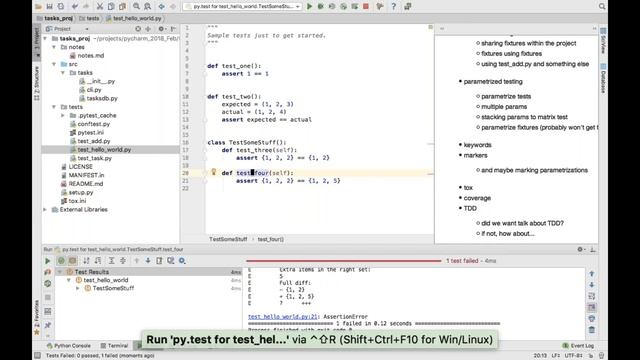Image resolution: width=640 pixels, height=360 pixels.
Task: Open the run configuration dropdown
Action: (x=243, y=7)
